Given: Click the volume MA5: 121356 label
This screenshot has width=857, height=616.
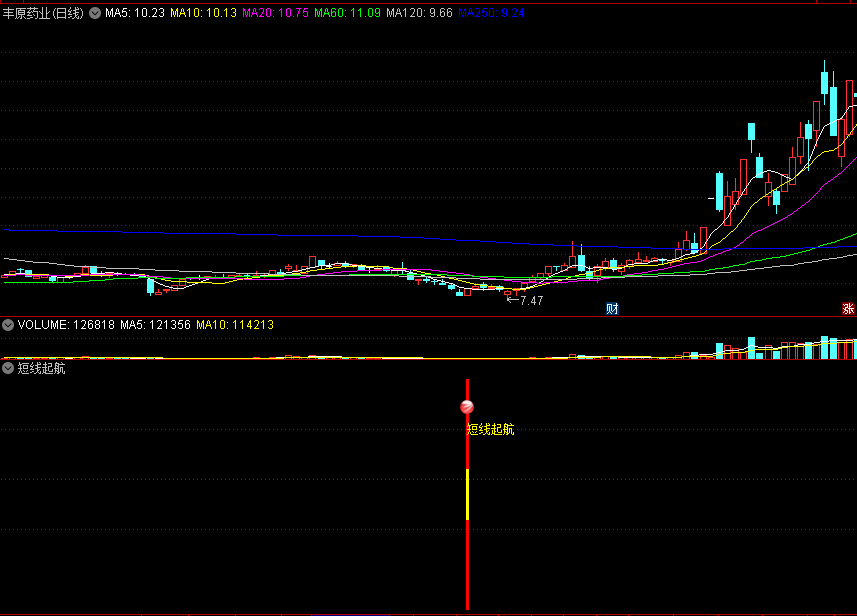Looking at the screenshot, I should (x=155, y=325).
